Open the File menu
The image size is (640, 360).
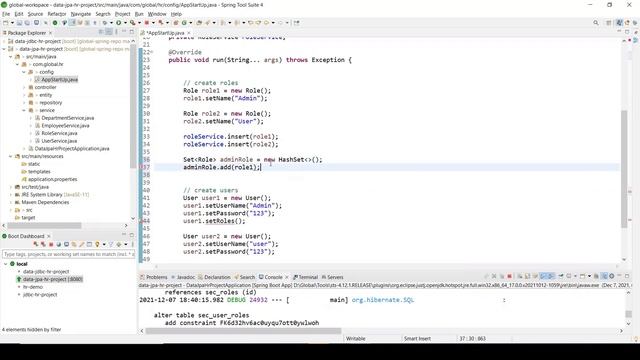click(6, 14)
